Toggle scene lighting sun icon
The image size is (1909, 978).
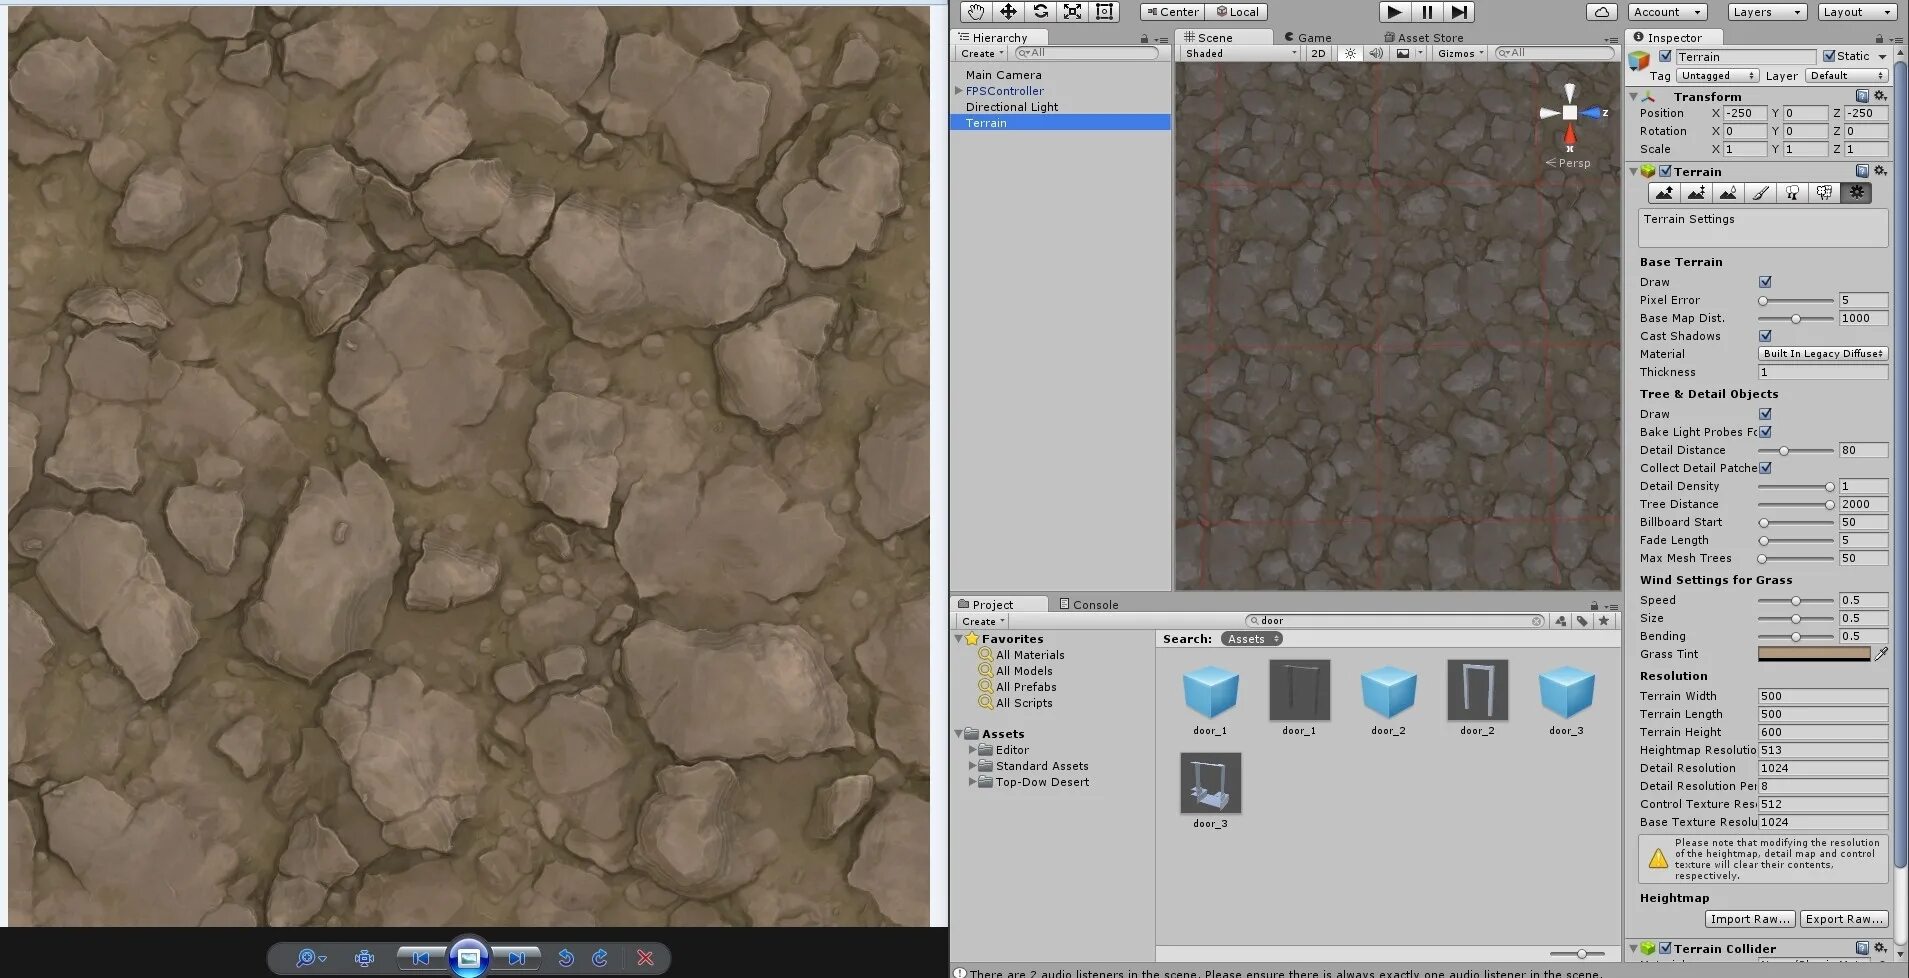pos(1350,54)
